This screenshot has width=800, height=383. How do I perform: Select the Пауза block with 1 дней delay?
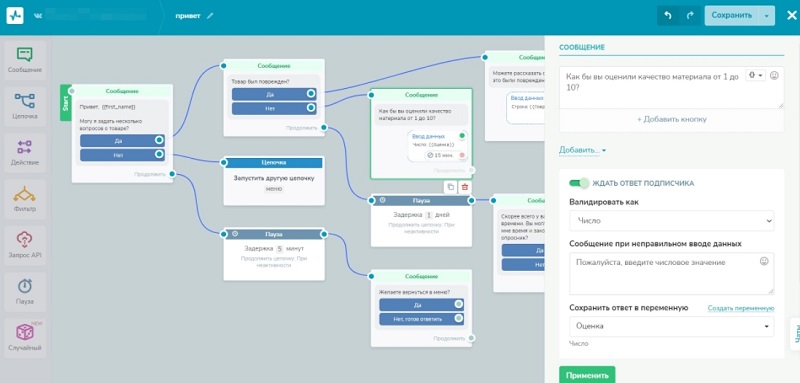click(x=421, y=221)
